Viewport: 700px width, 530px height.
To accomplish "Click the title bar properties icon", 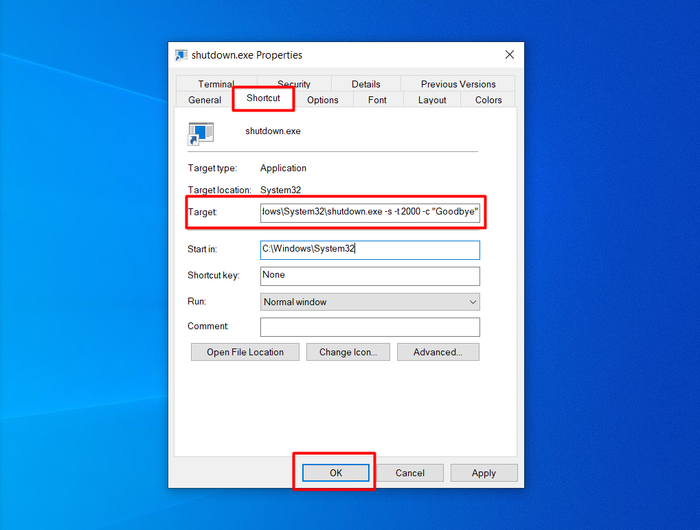I will [181, 55].
